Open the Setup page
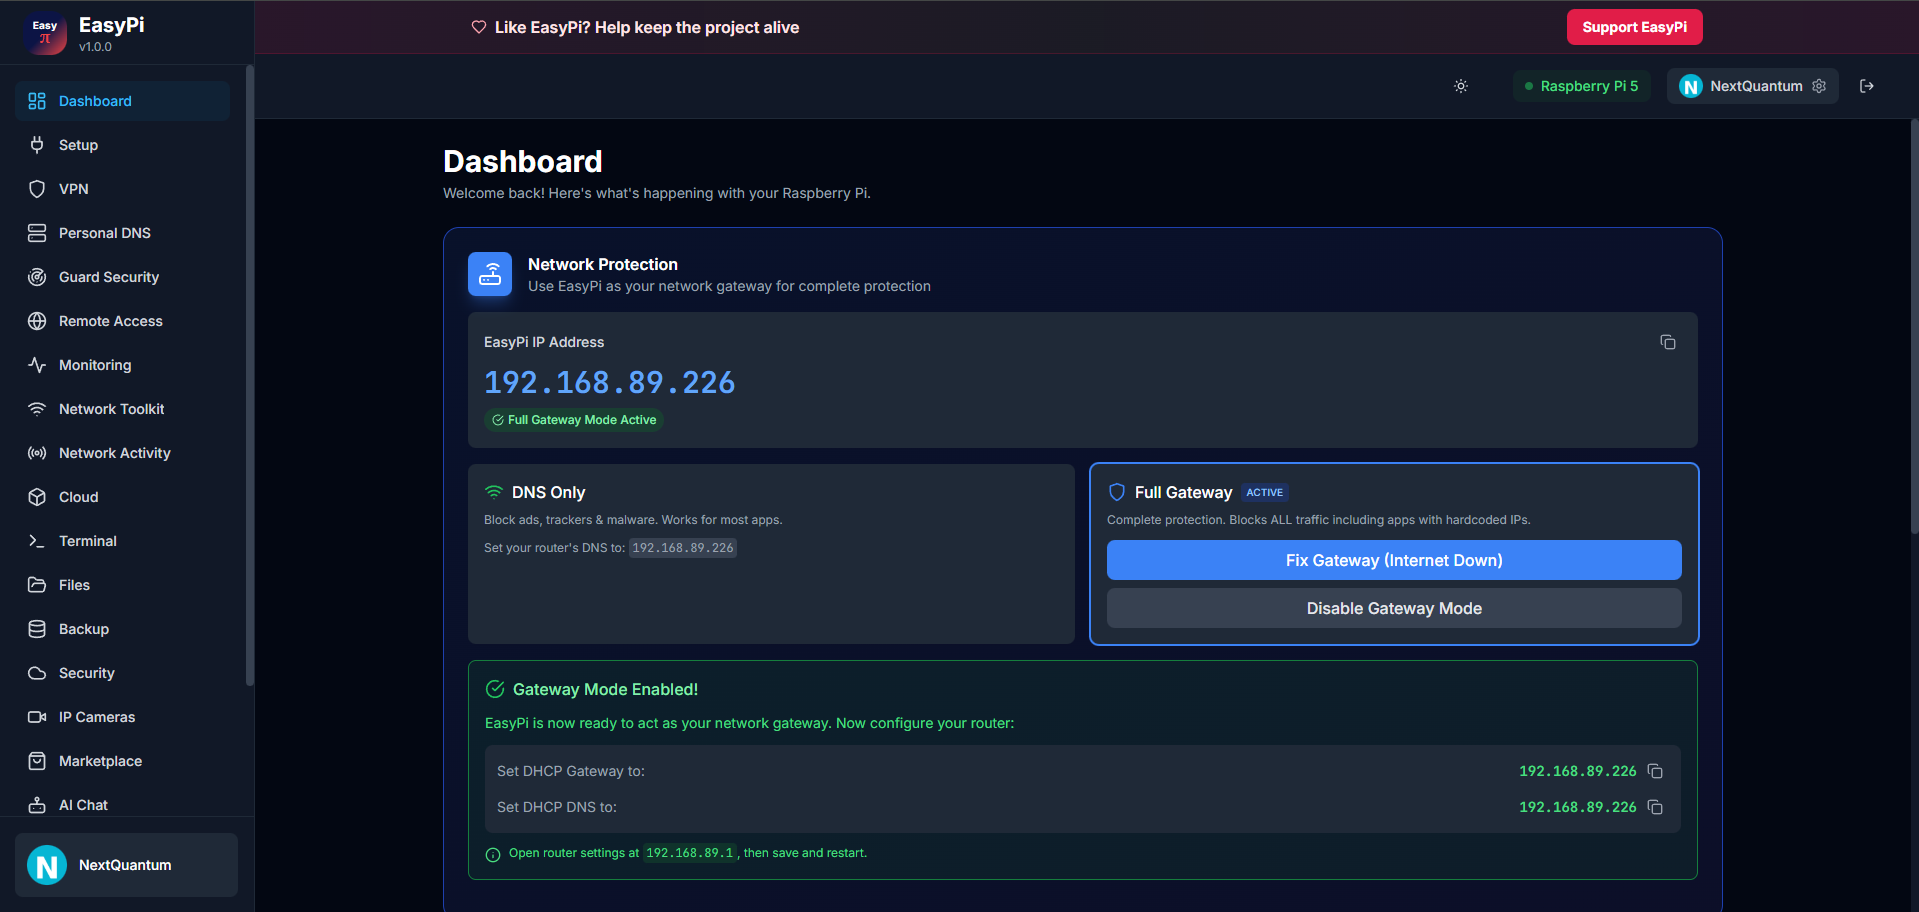The image size is (1919, 912). tap(122, 145)
